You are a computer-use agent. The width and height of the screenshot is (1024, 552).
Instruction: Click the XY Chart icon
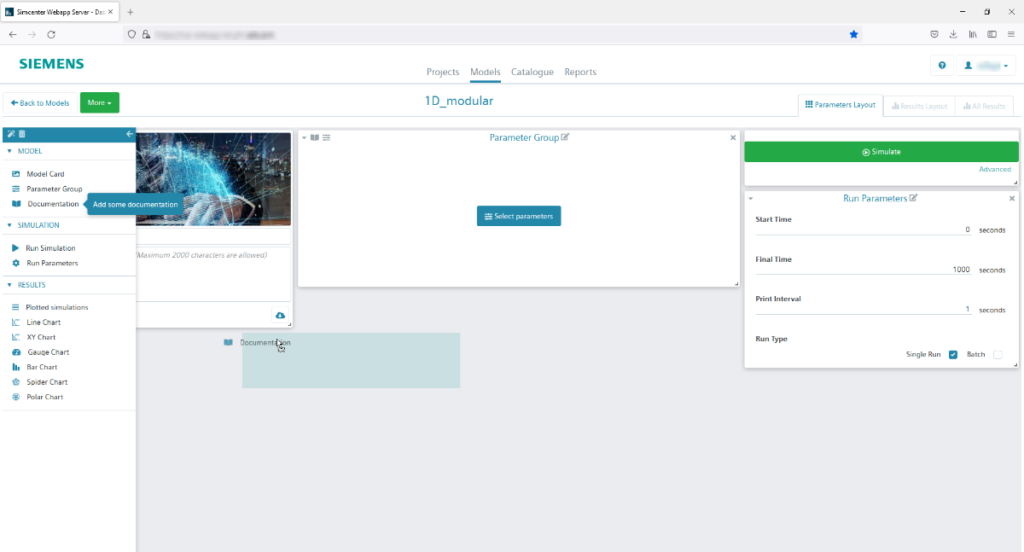[x=16, y=337]
